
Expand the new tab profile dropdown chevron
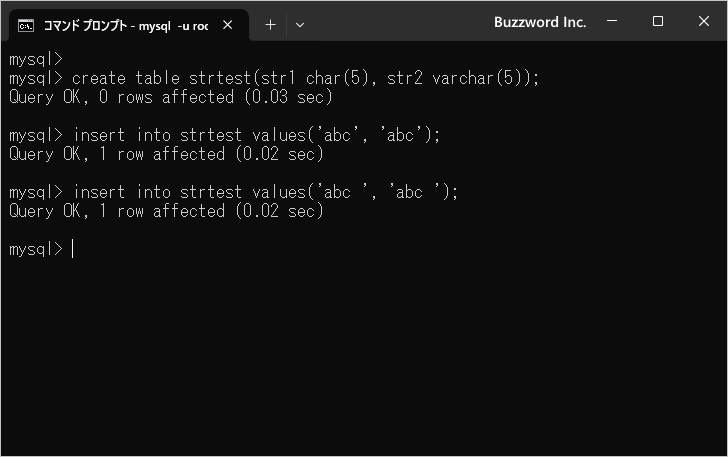[300, 25]
